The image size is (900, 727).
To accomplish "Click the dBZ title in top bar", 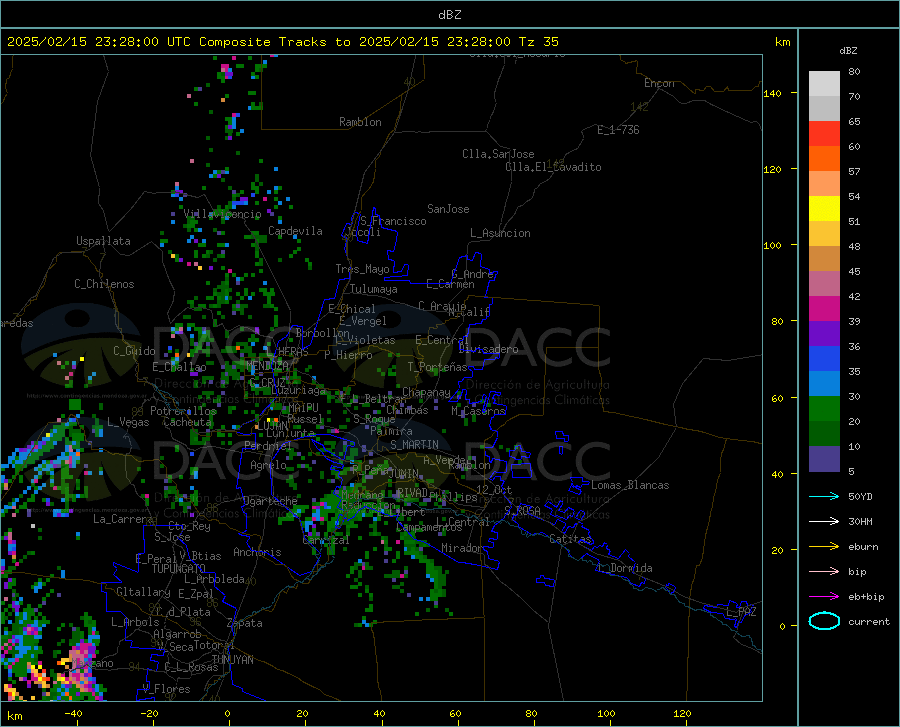I will pyautogui.click(x=449, y=15).
